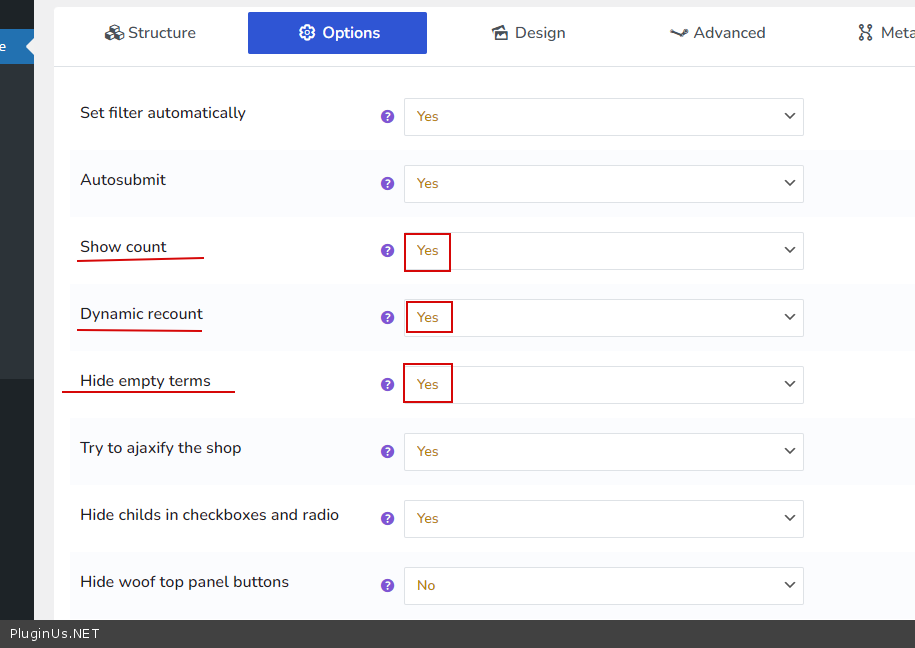Click help icon next to Autosubmit
Screen dimensions: 915x648
point(388,183)
